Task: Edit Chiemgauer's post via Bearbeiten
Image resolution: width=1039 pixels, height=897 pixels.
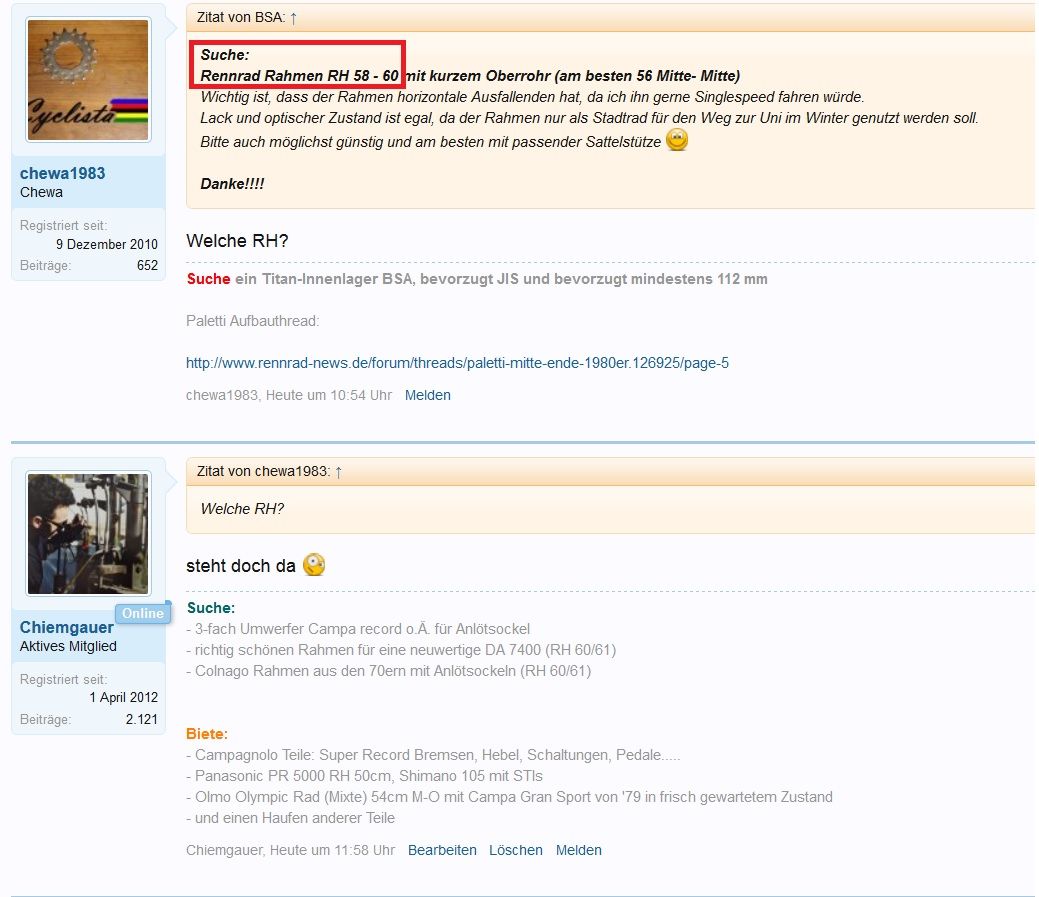Action: pos(442,850)
